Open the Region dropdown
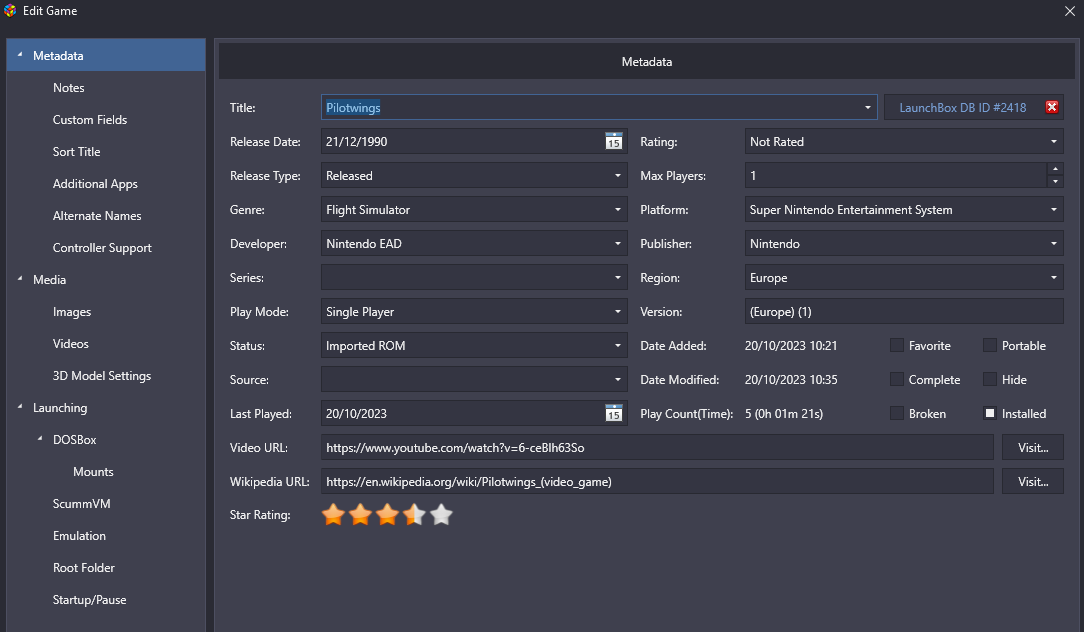The height and width of the screenshot is (632, 1084). pos(1054,277)
